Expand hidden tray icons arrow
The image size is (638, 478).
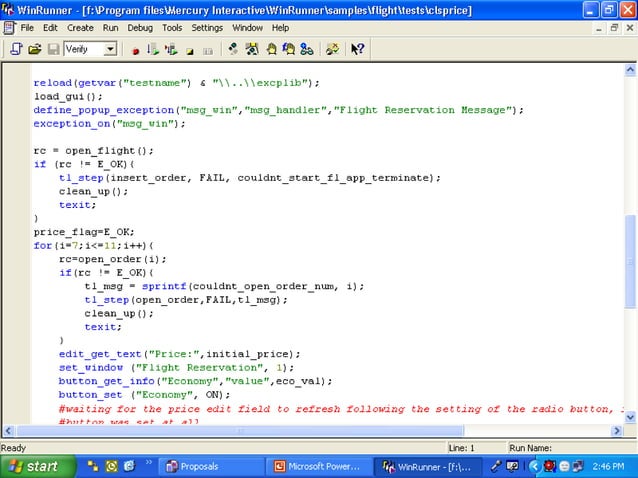[x=534, y=467]
